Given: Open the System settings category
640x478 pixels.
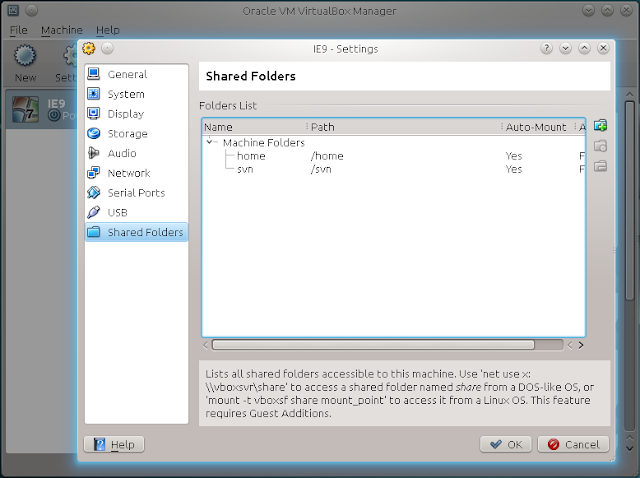Looking at the screenshot, I should 136,94.
